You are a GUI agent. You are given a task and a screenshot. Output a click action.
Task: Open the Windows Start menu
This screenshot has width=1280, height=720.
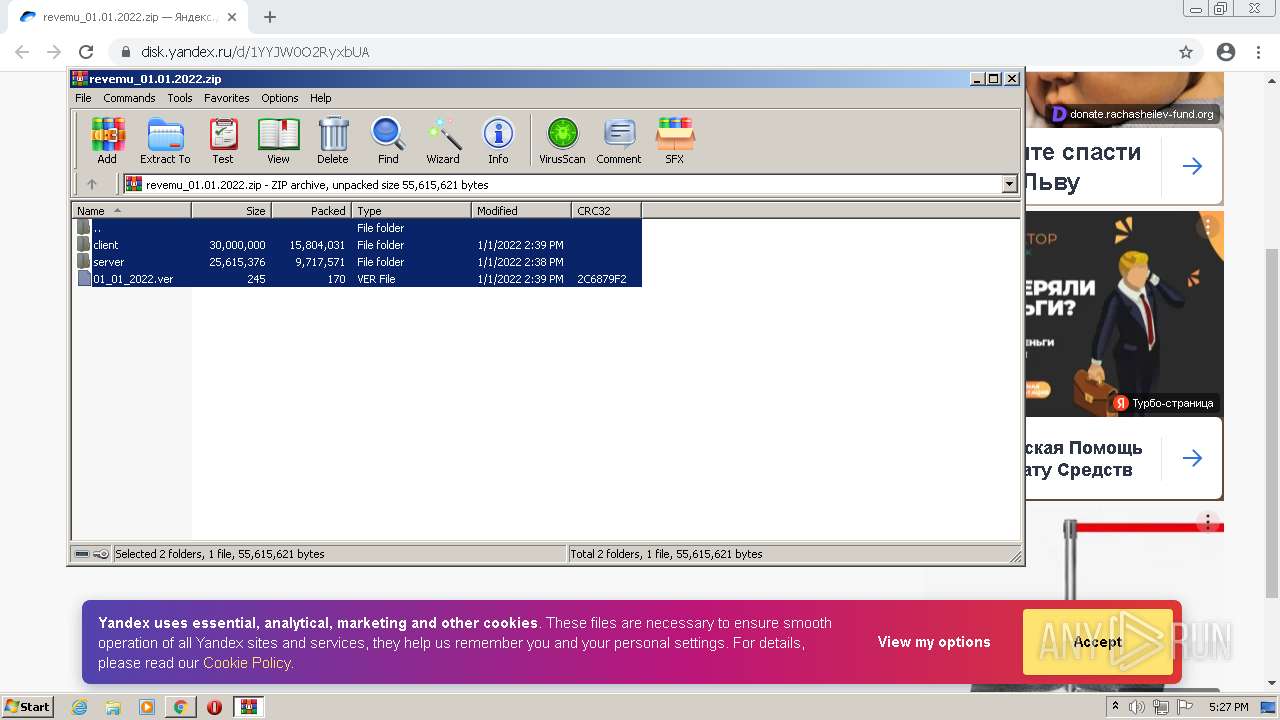[x=28, y=707]
